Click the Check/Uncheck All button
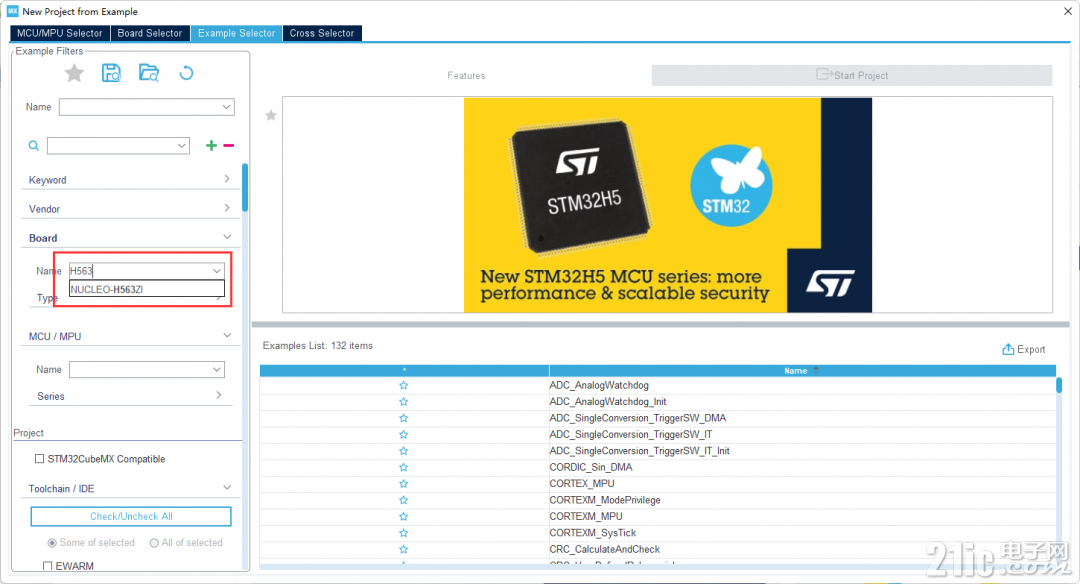Image resolution: width=1080 pixels, height=584 pixels. tap(131, 517)
